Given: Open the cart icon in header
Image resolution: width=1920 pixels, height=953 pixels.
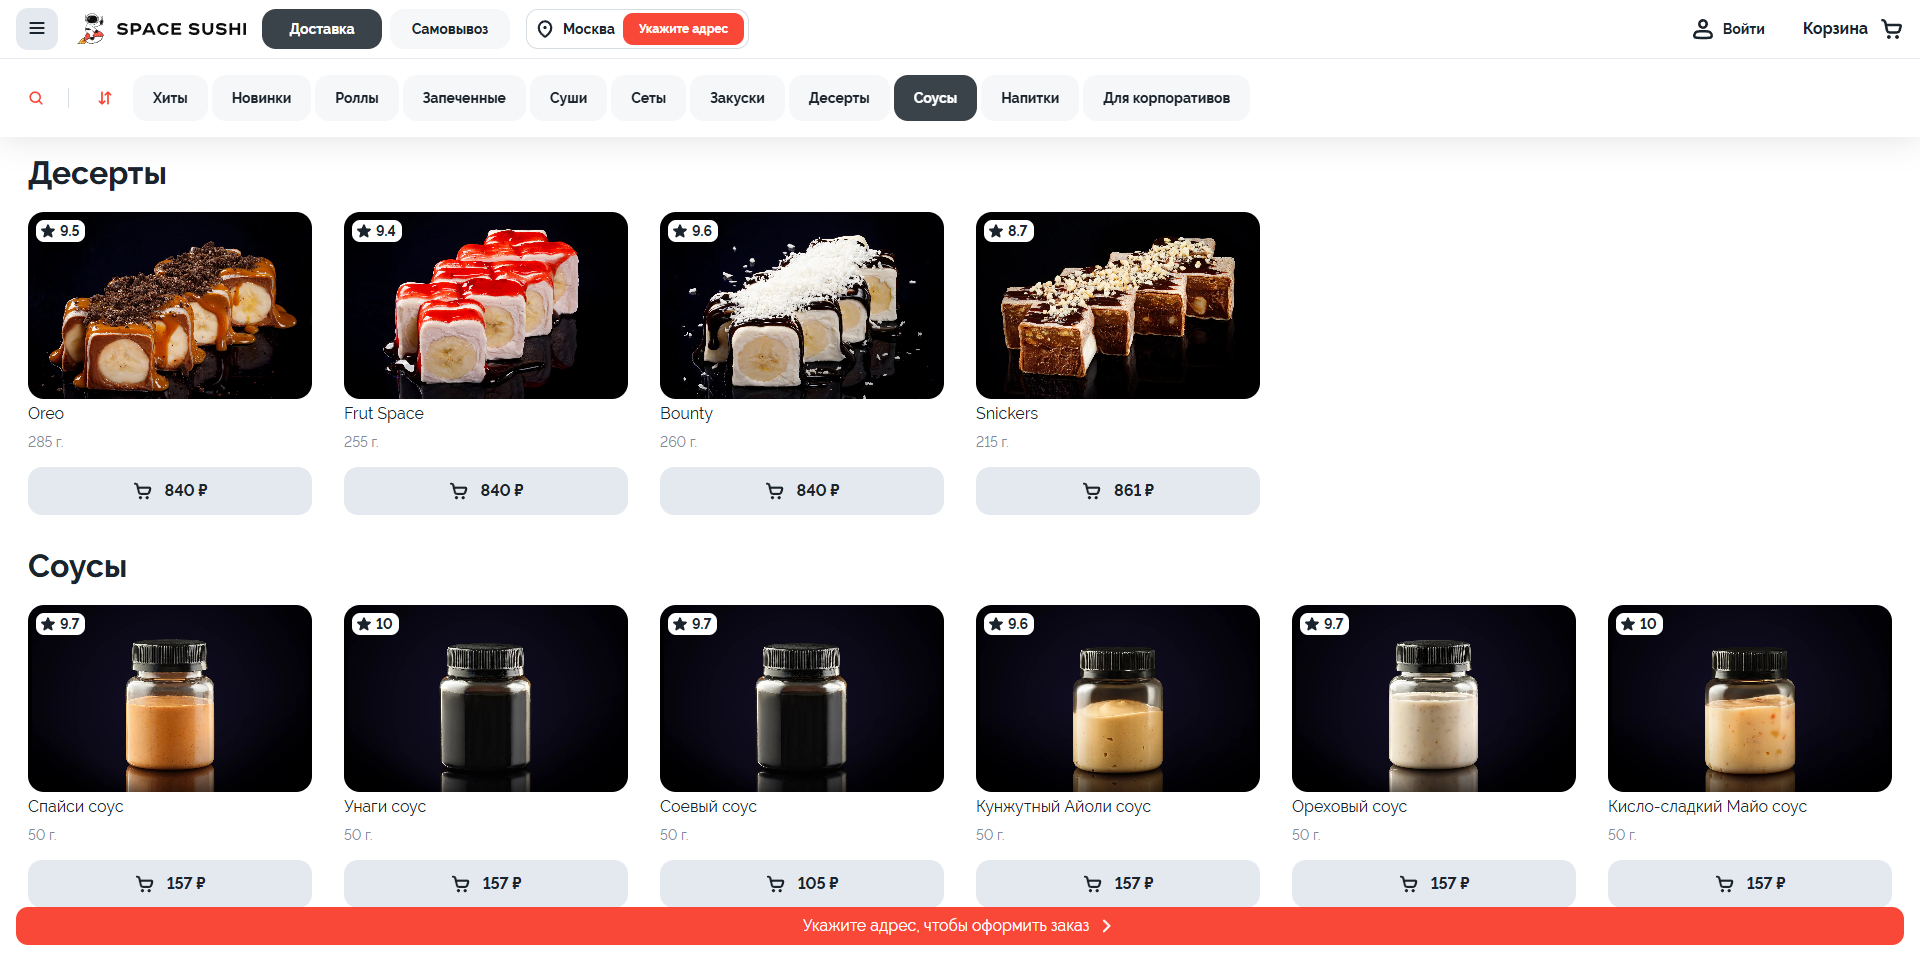Looking at the screenshot, I should [x=1891, y=29].
